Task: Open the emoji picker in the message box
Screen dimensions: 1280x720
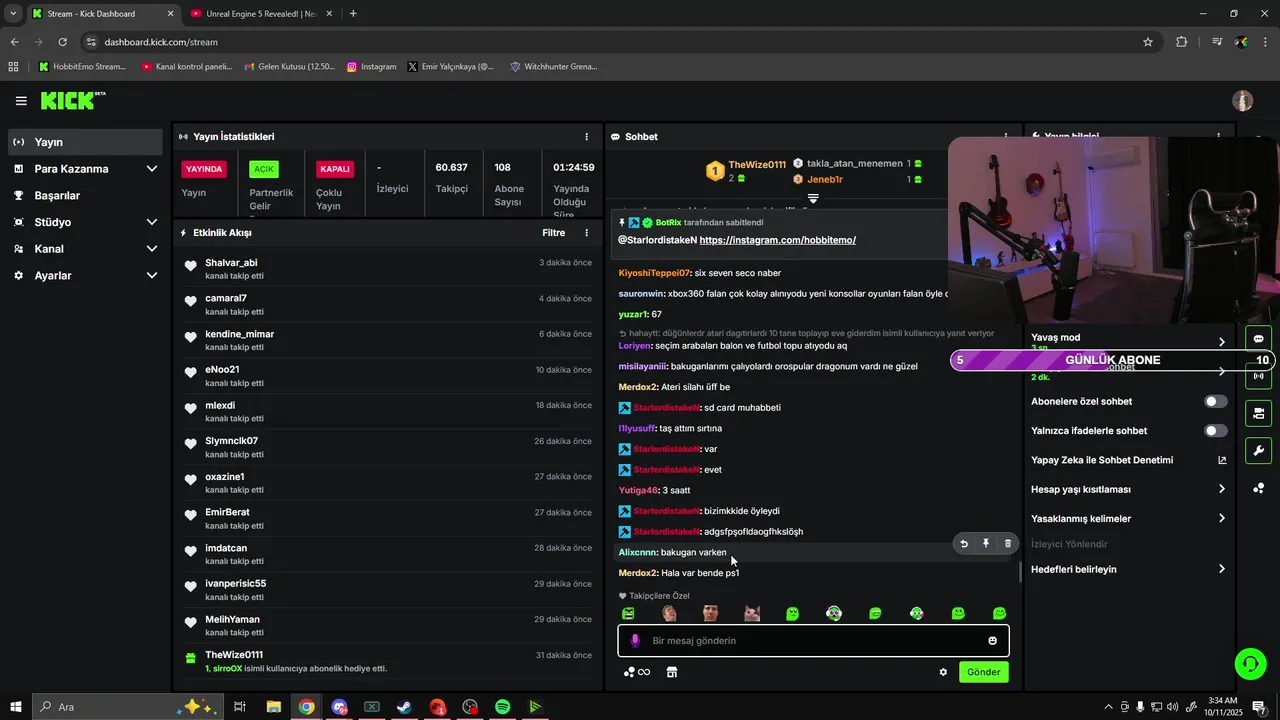Action: coord(993,641)
